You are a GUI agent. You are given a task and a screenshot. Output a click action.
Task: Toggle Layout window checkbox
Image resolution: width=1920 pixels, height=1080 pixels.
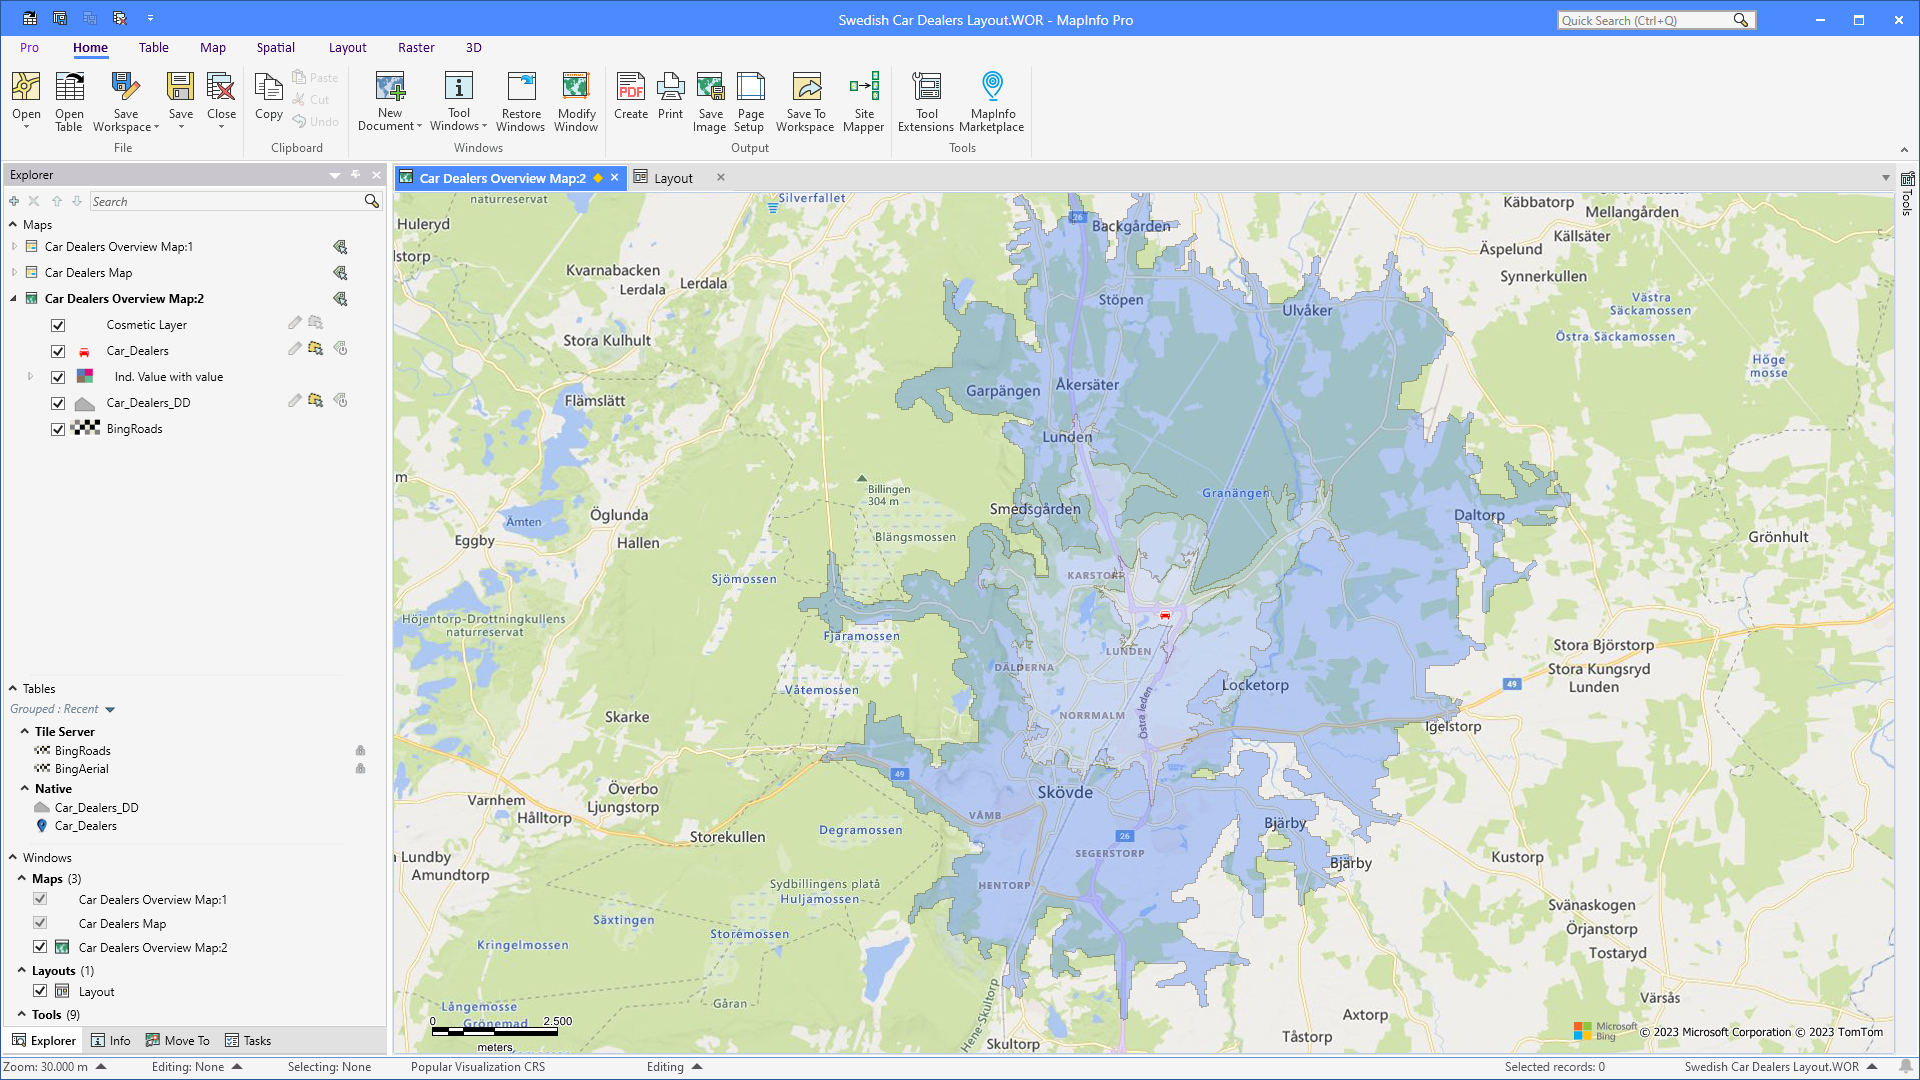tap(40, 991)
